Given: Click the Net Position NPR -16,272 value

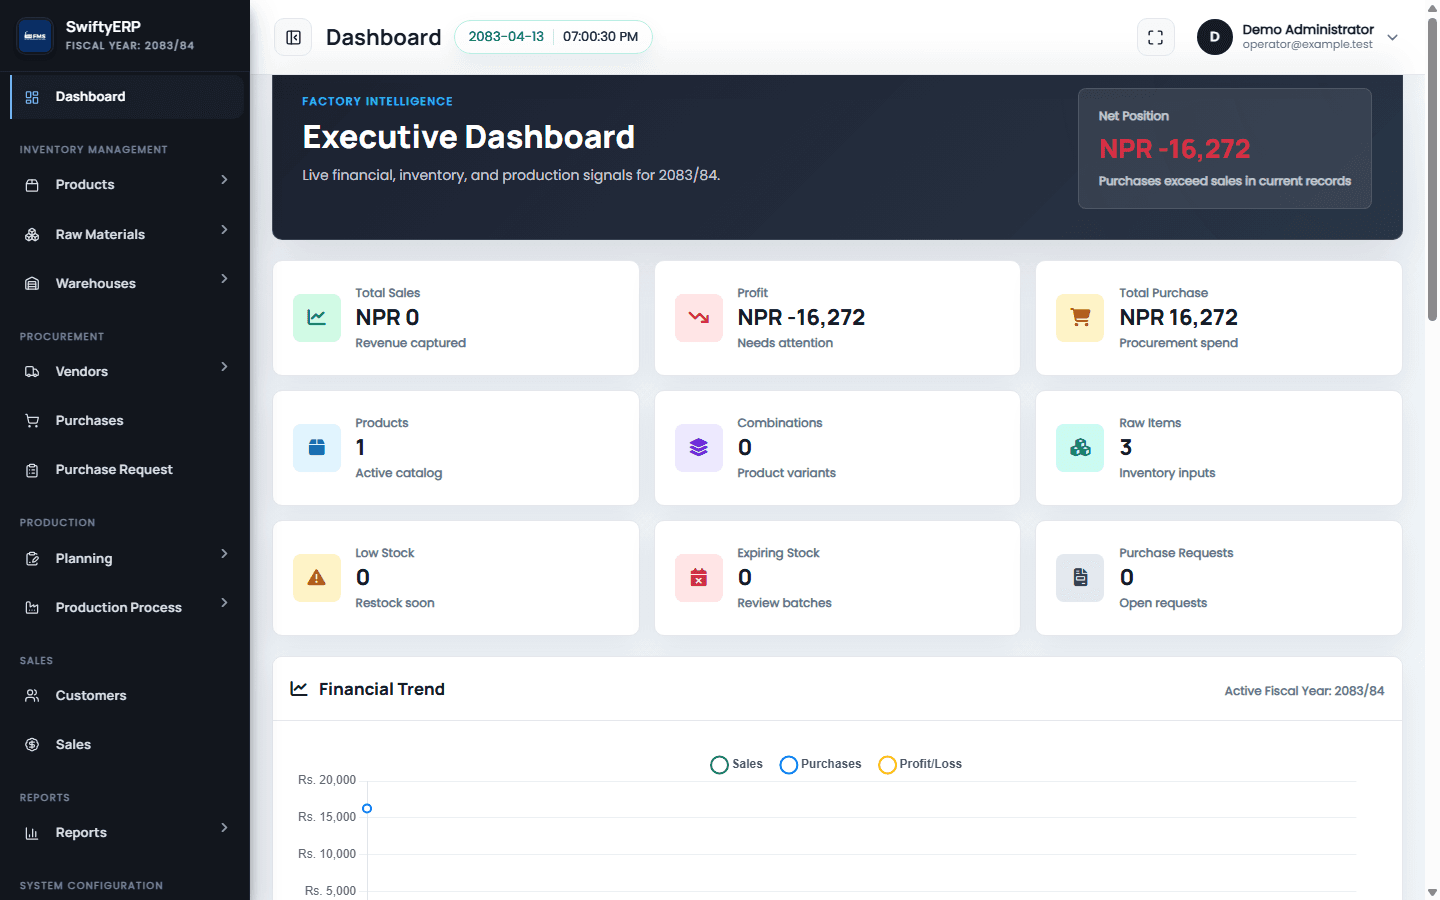Looking at the screenshot, I should click(x=1175, y=149).
